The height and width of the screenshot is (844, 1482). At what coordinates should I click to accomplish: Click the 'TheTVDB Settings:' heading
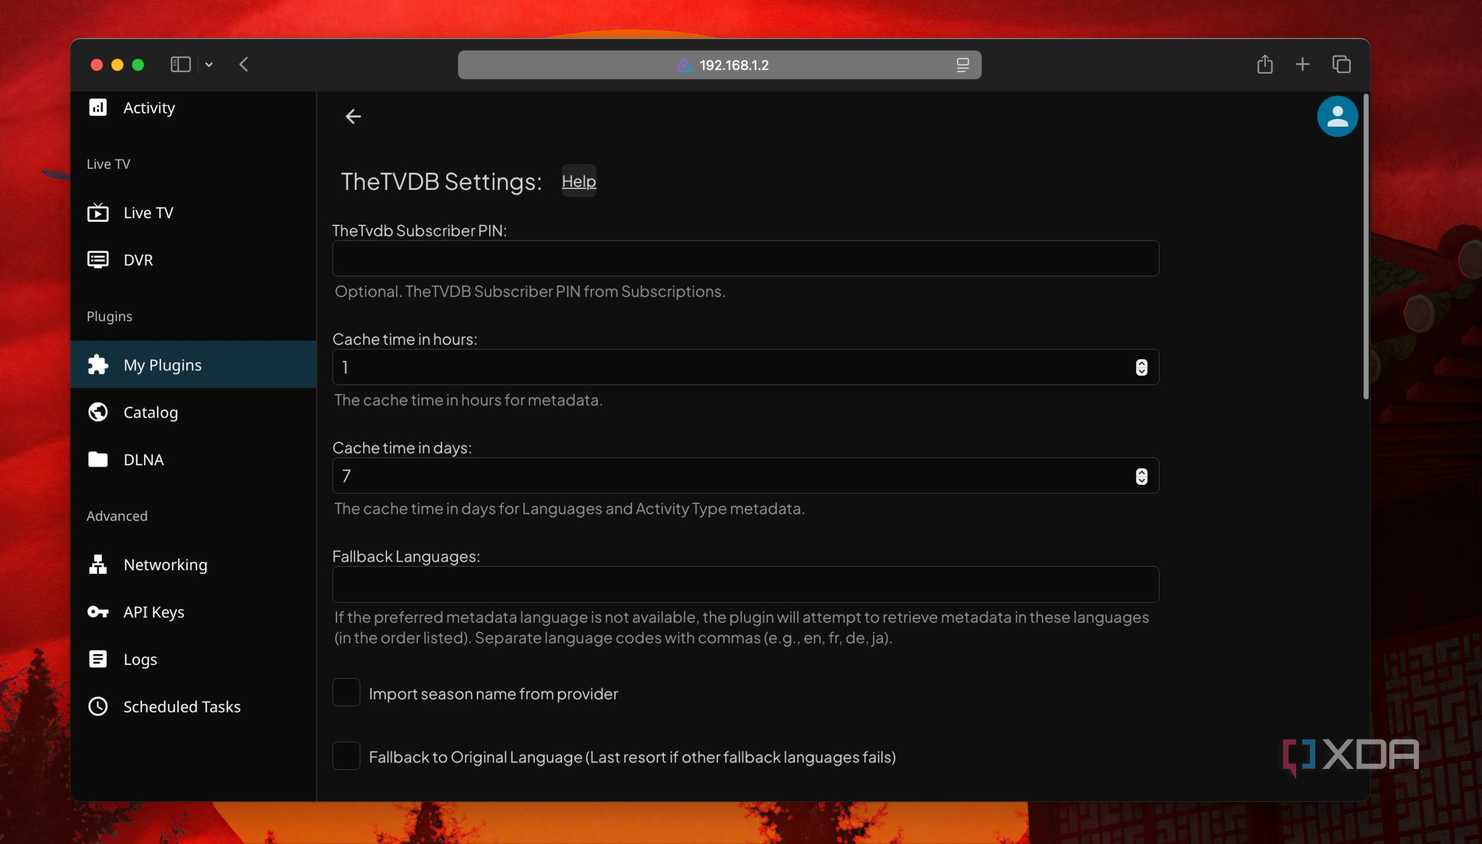[441, 181]
